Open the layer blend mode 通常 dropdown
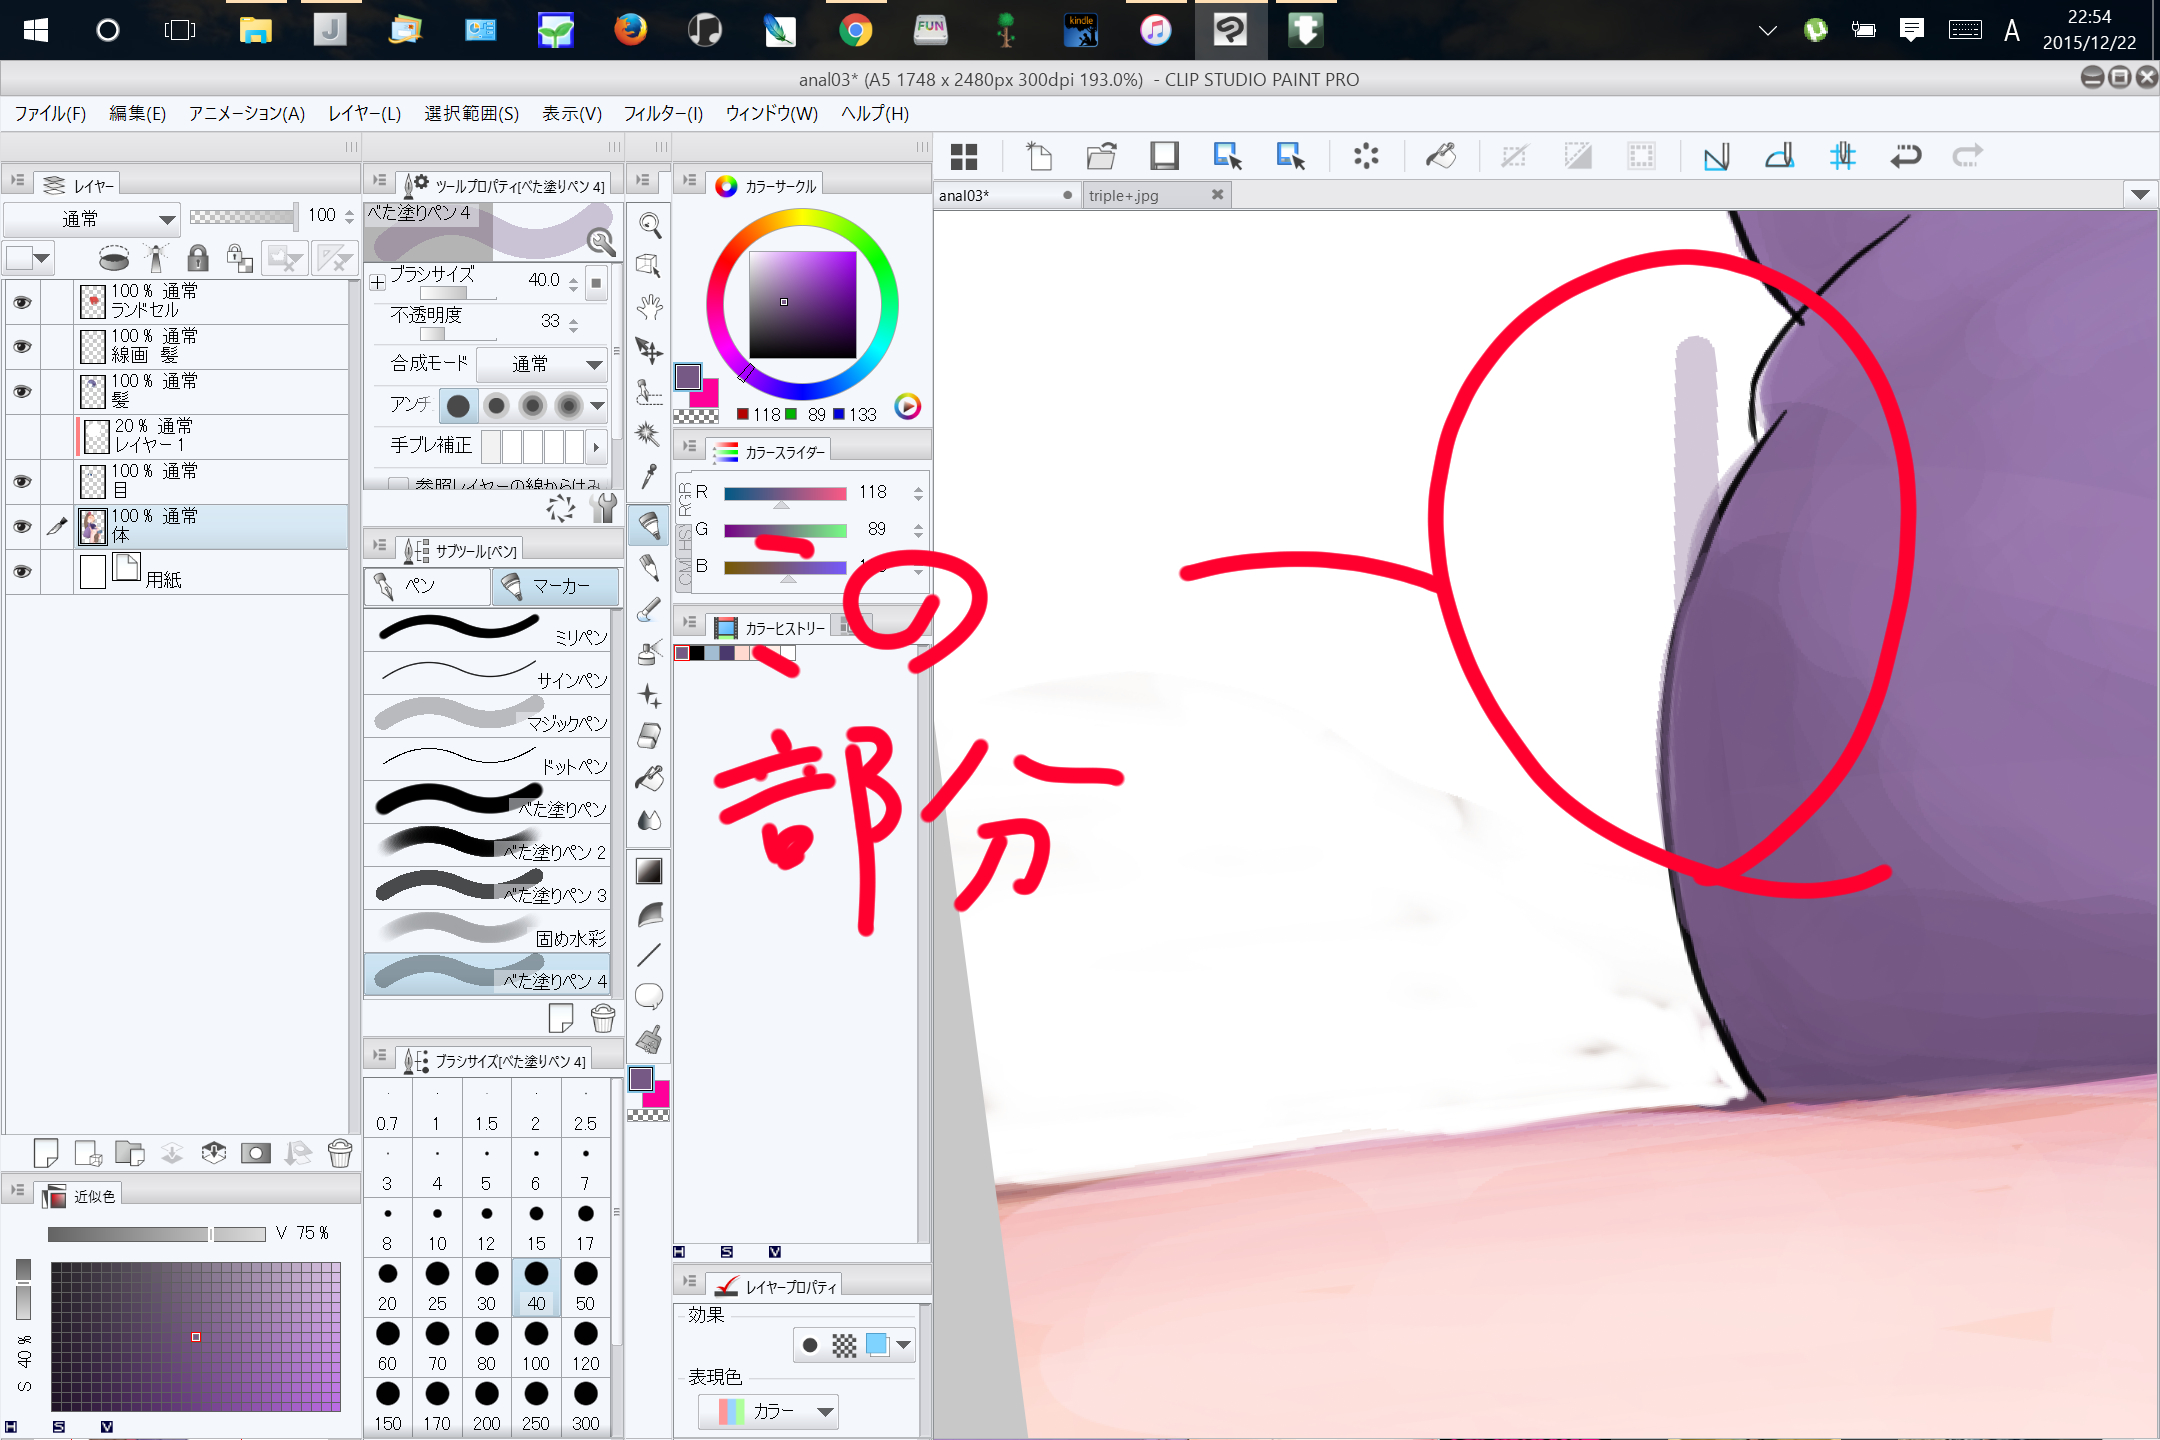 coord(92,219)
